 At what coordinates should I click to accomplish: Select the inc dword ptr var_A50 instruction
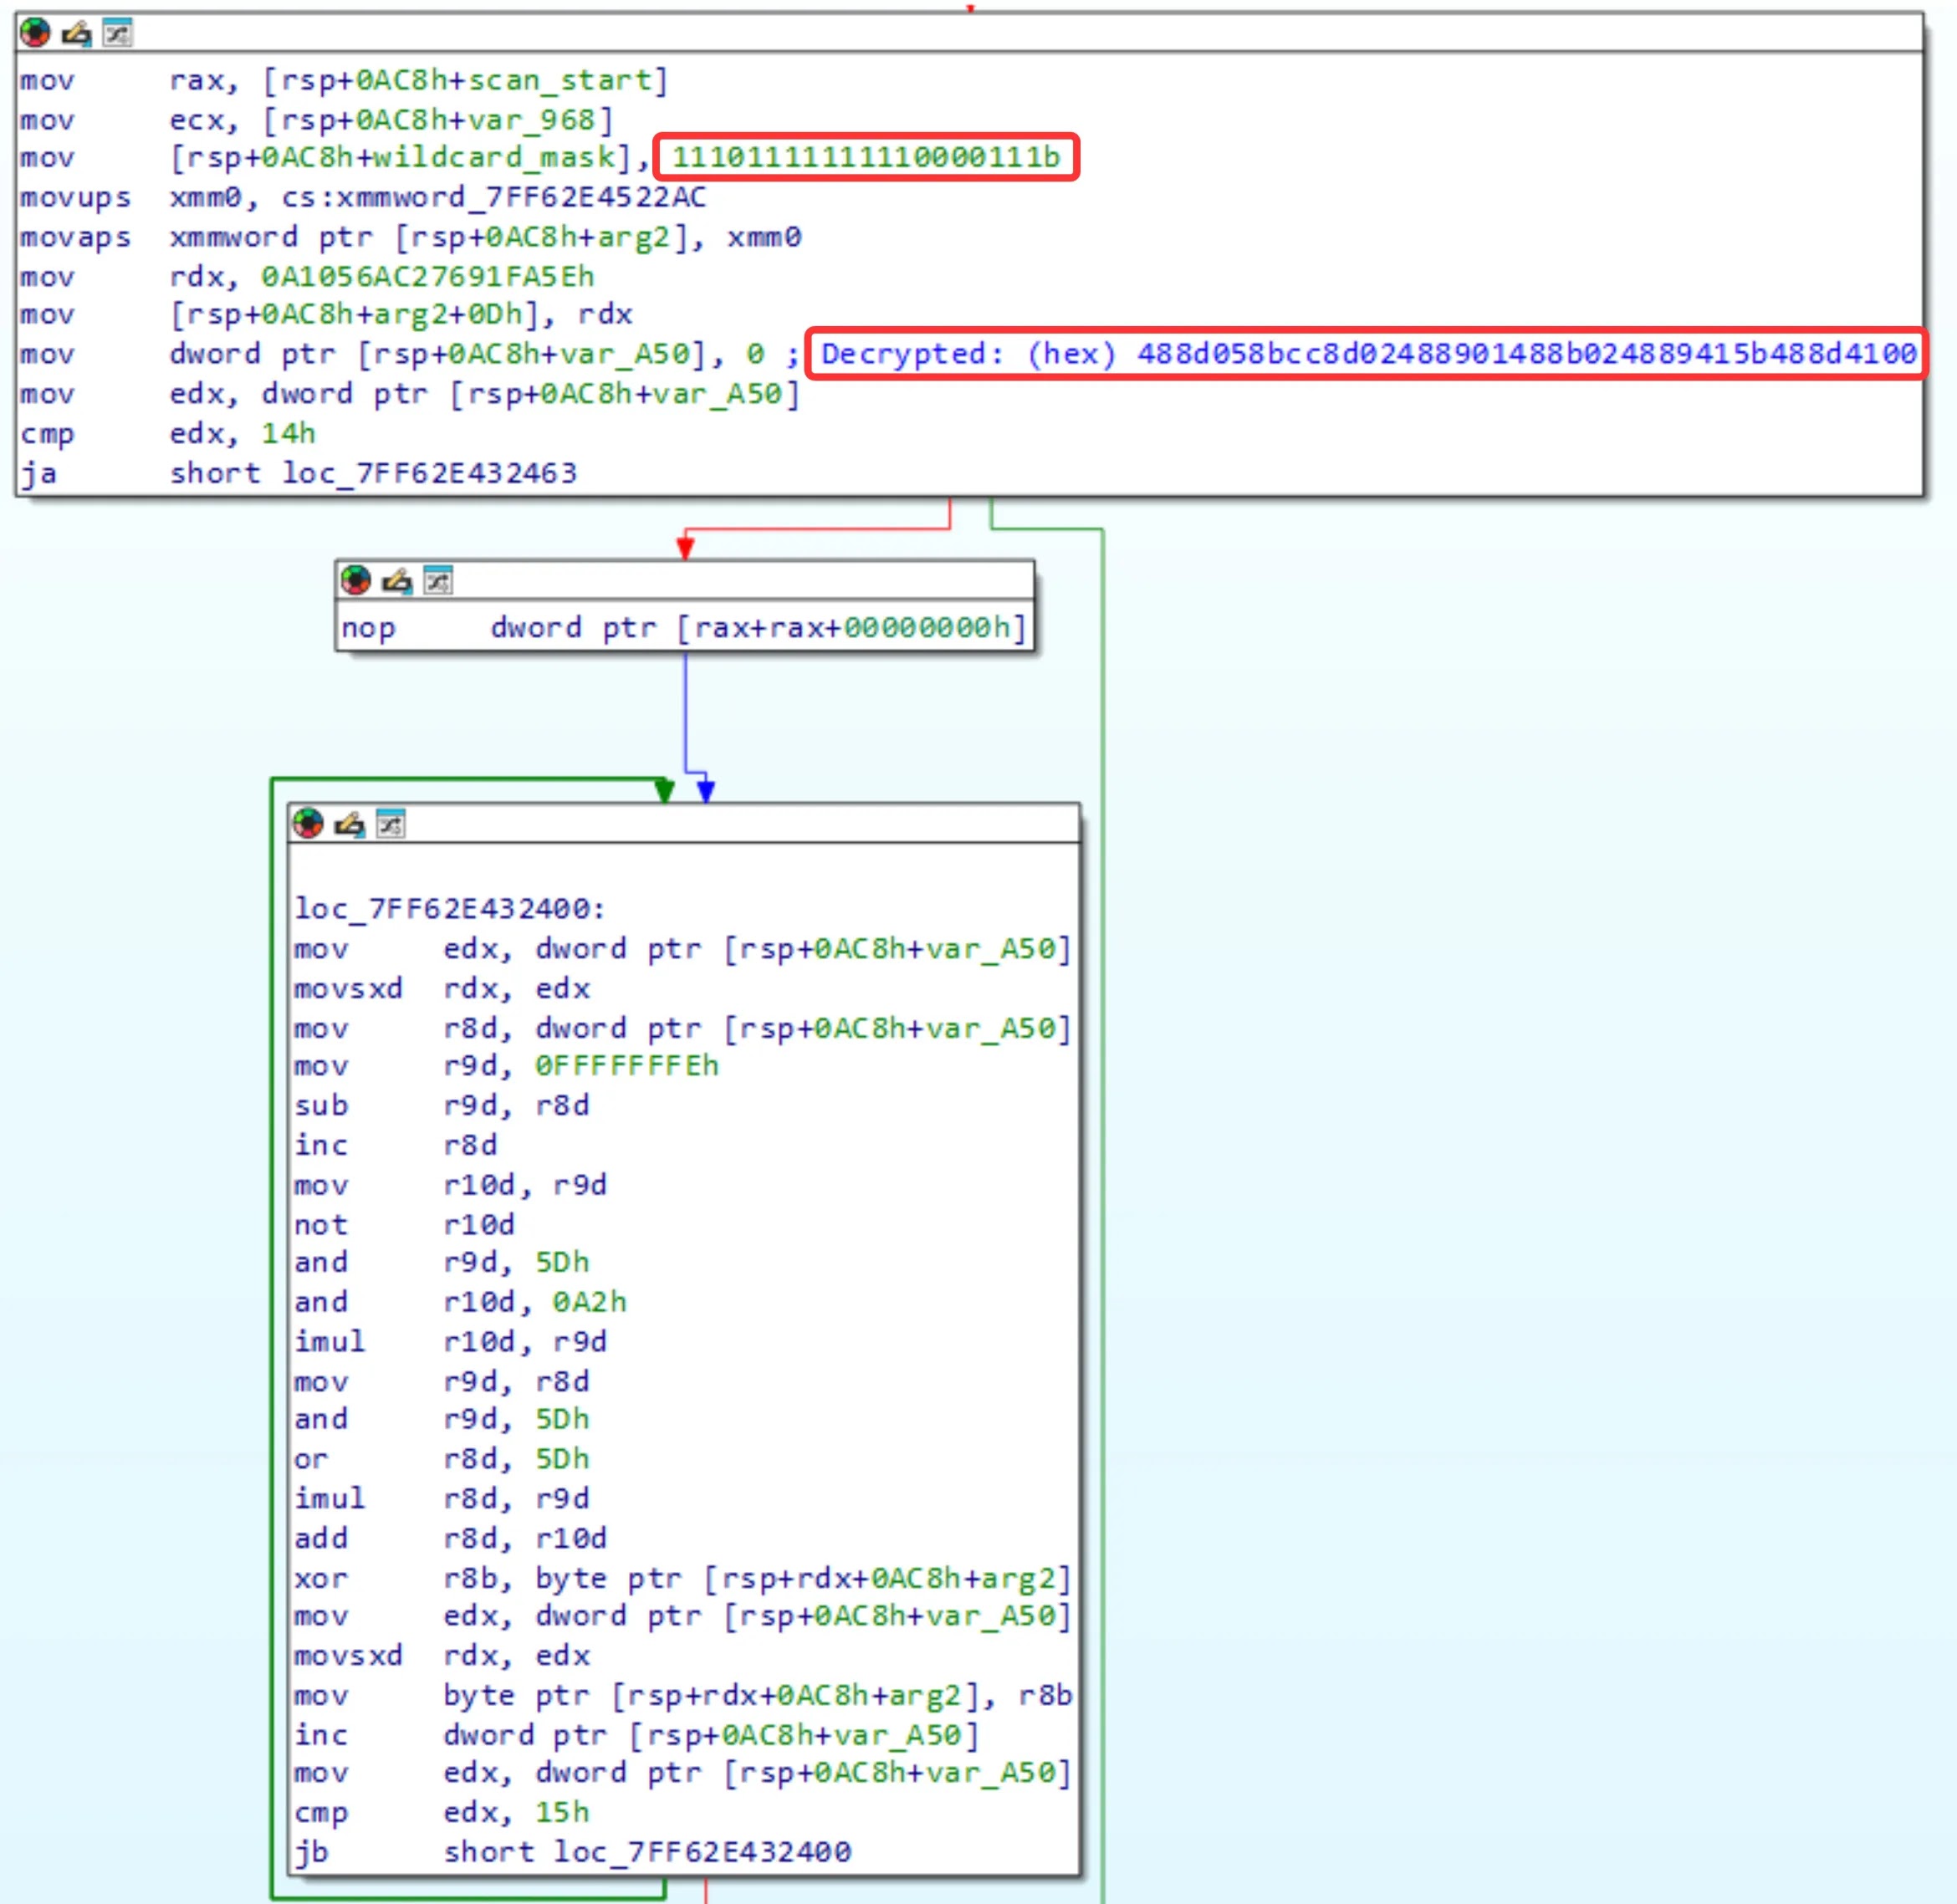[x=636, y=1735]
